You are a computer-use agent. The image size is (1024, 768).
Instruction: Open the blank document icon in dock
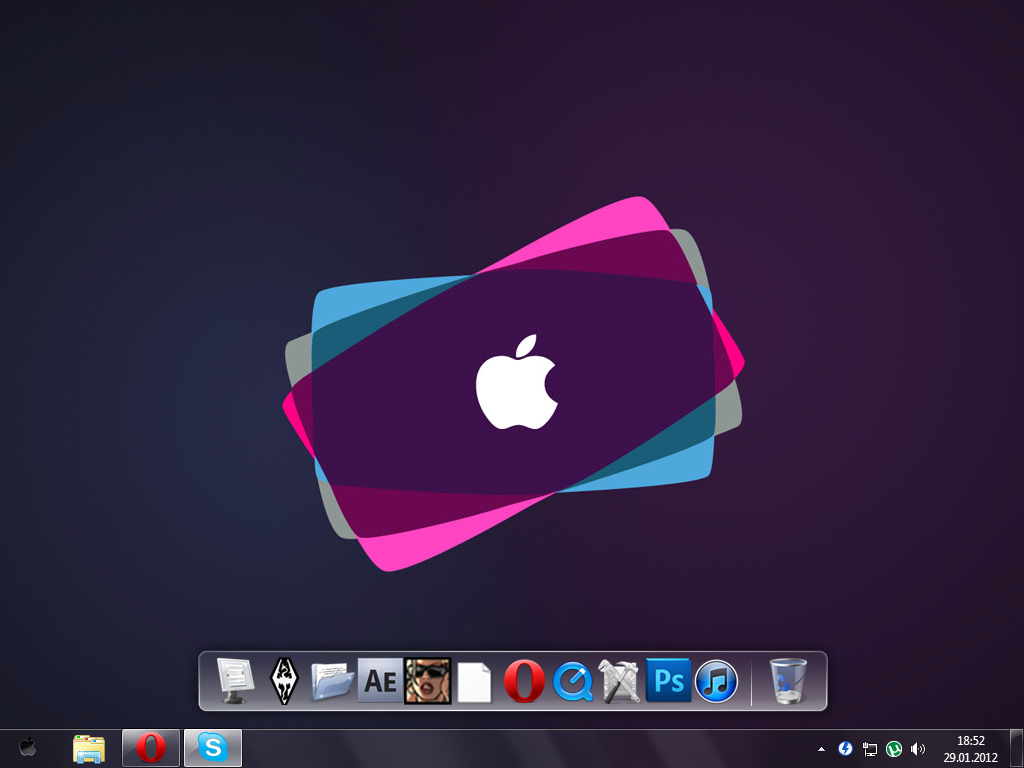pyautogui.click(x=474, y=682)
